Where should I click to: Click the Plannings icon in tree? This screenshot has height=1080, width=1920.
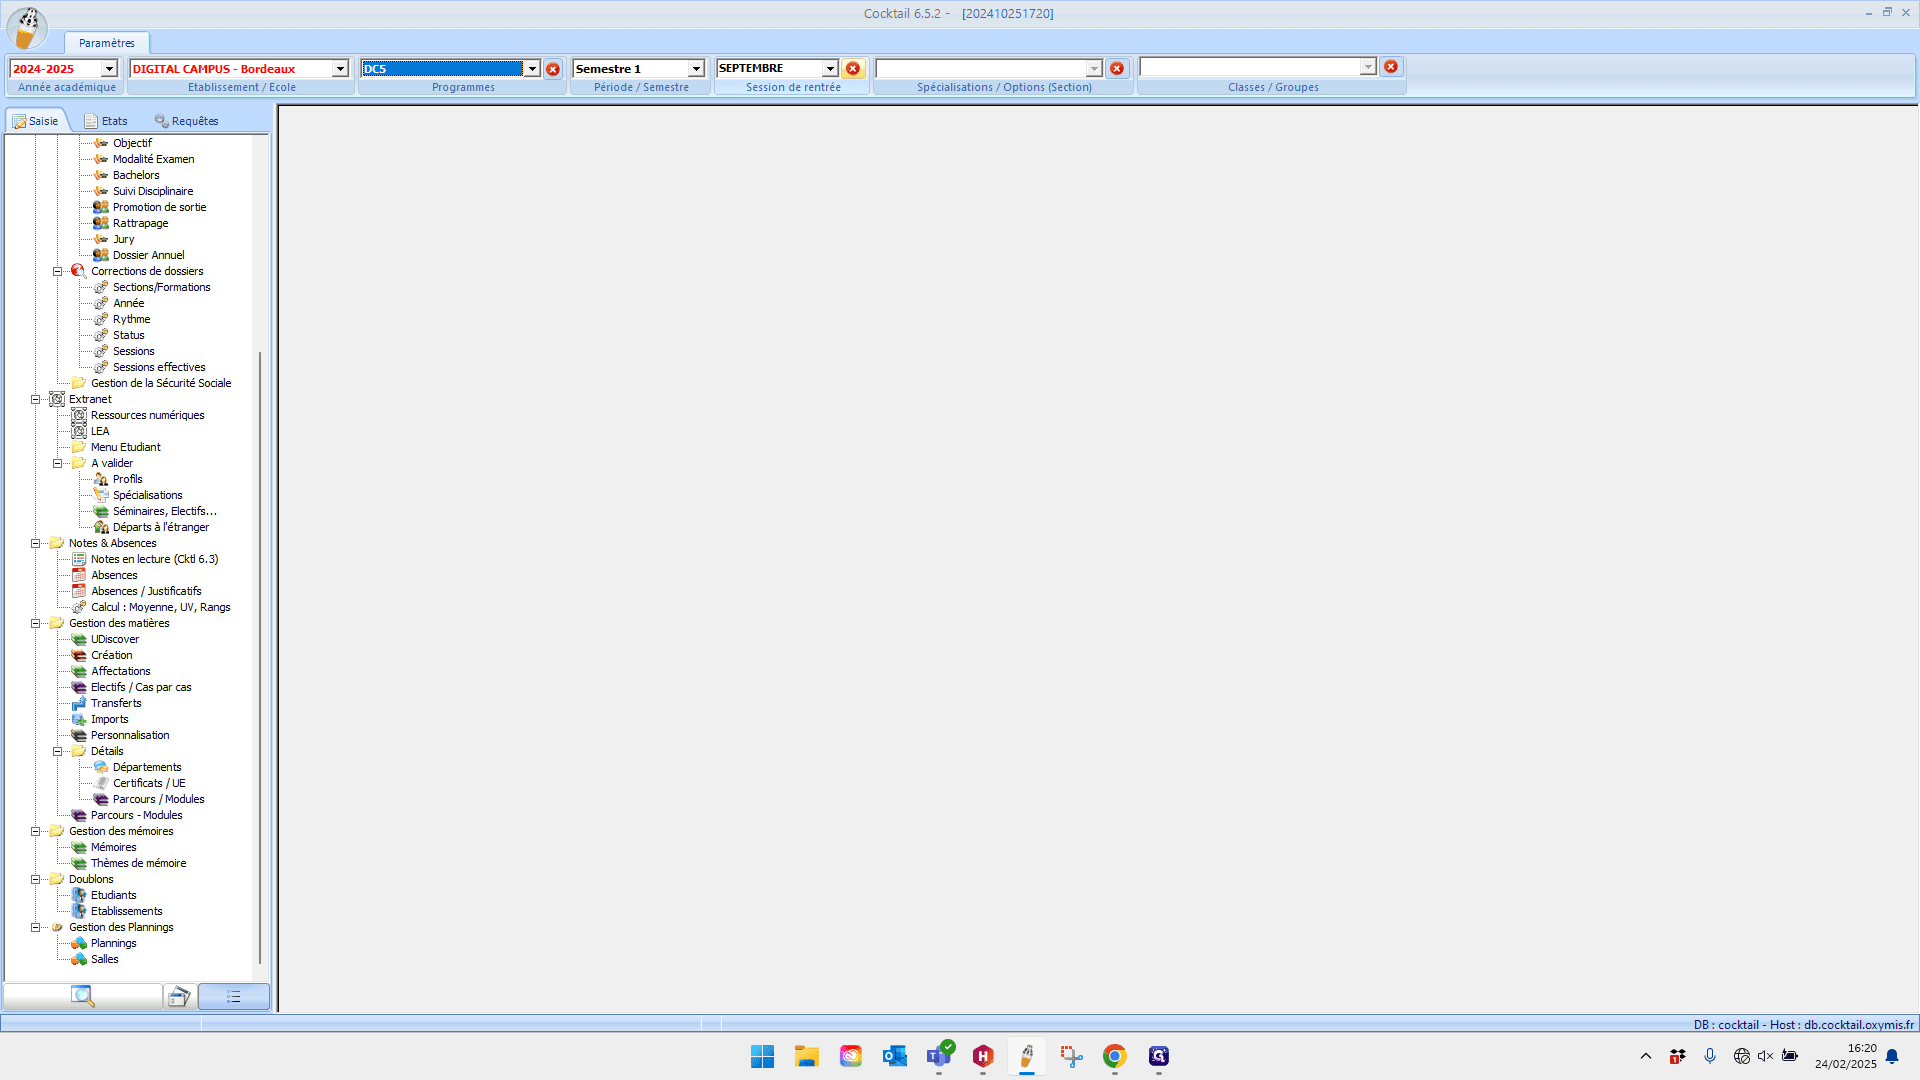79,943
